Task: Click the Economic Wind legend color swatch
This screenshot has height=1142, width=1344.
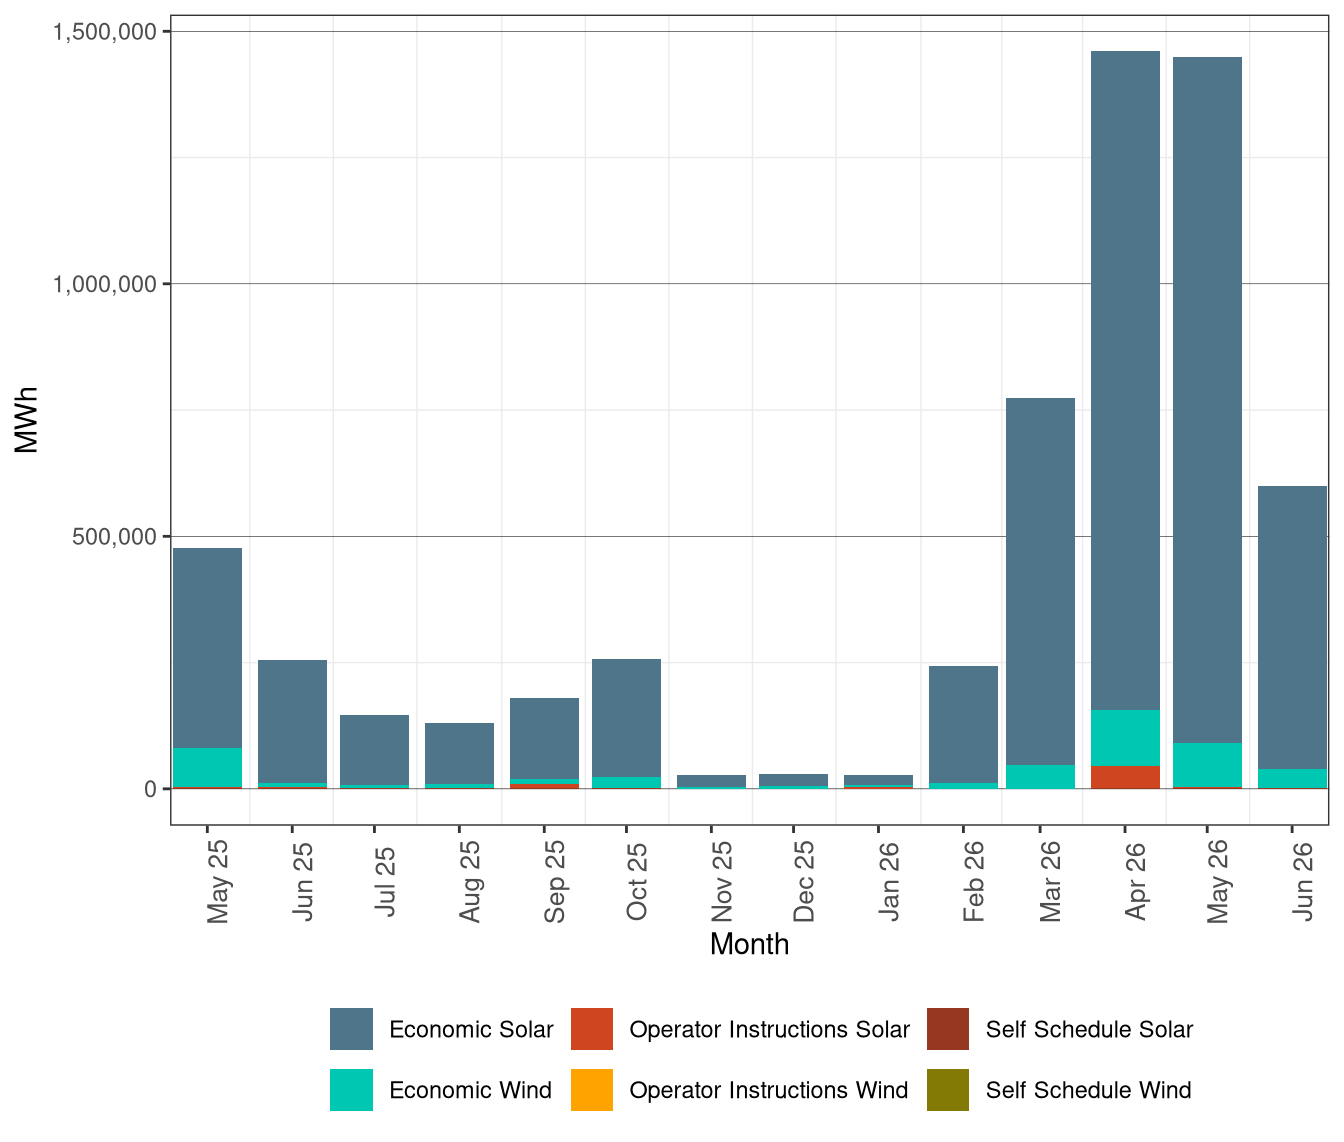Action: [x=351, y=1090]
